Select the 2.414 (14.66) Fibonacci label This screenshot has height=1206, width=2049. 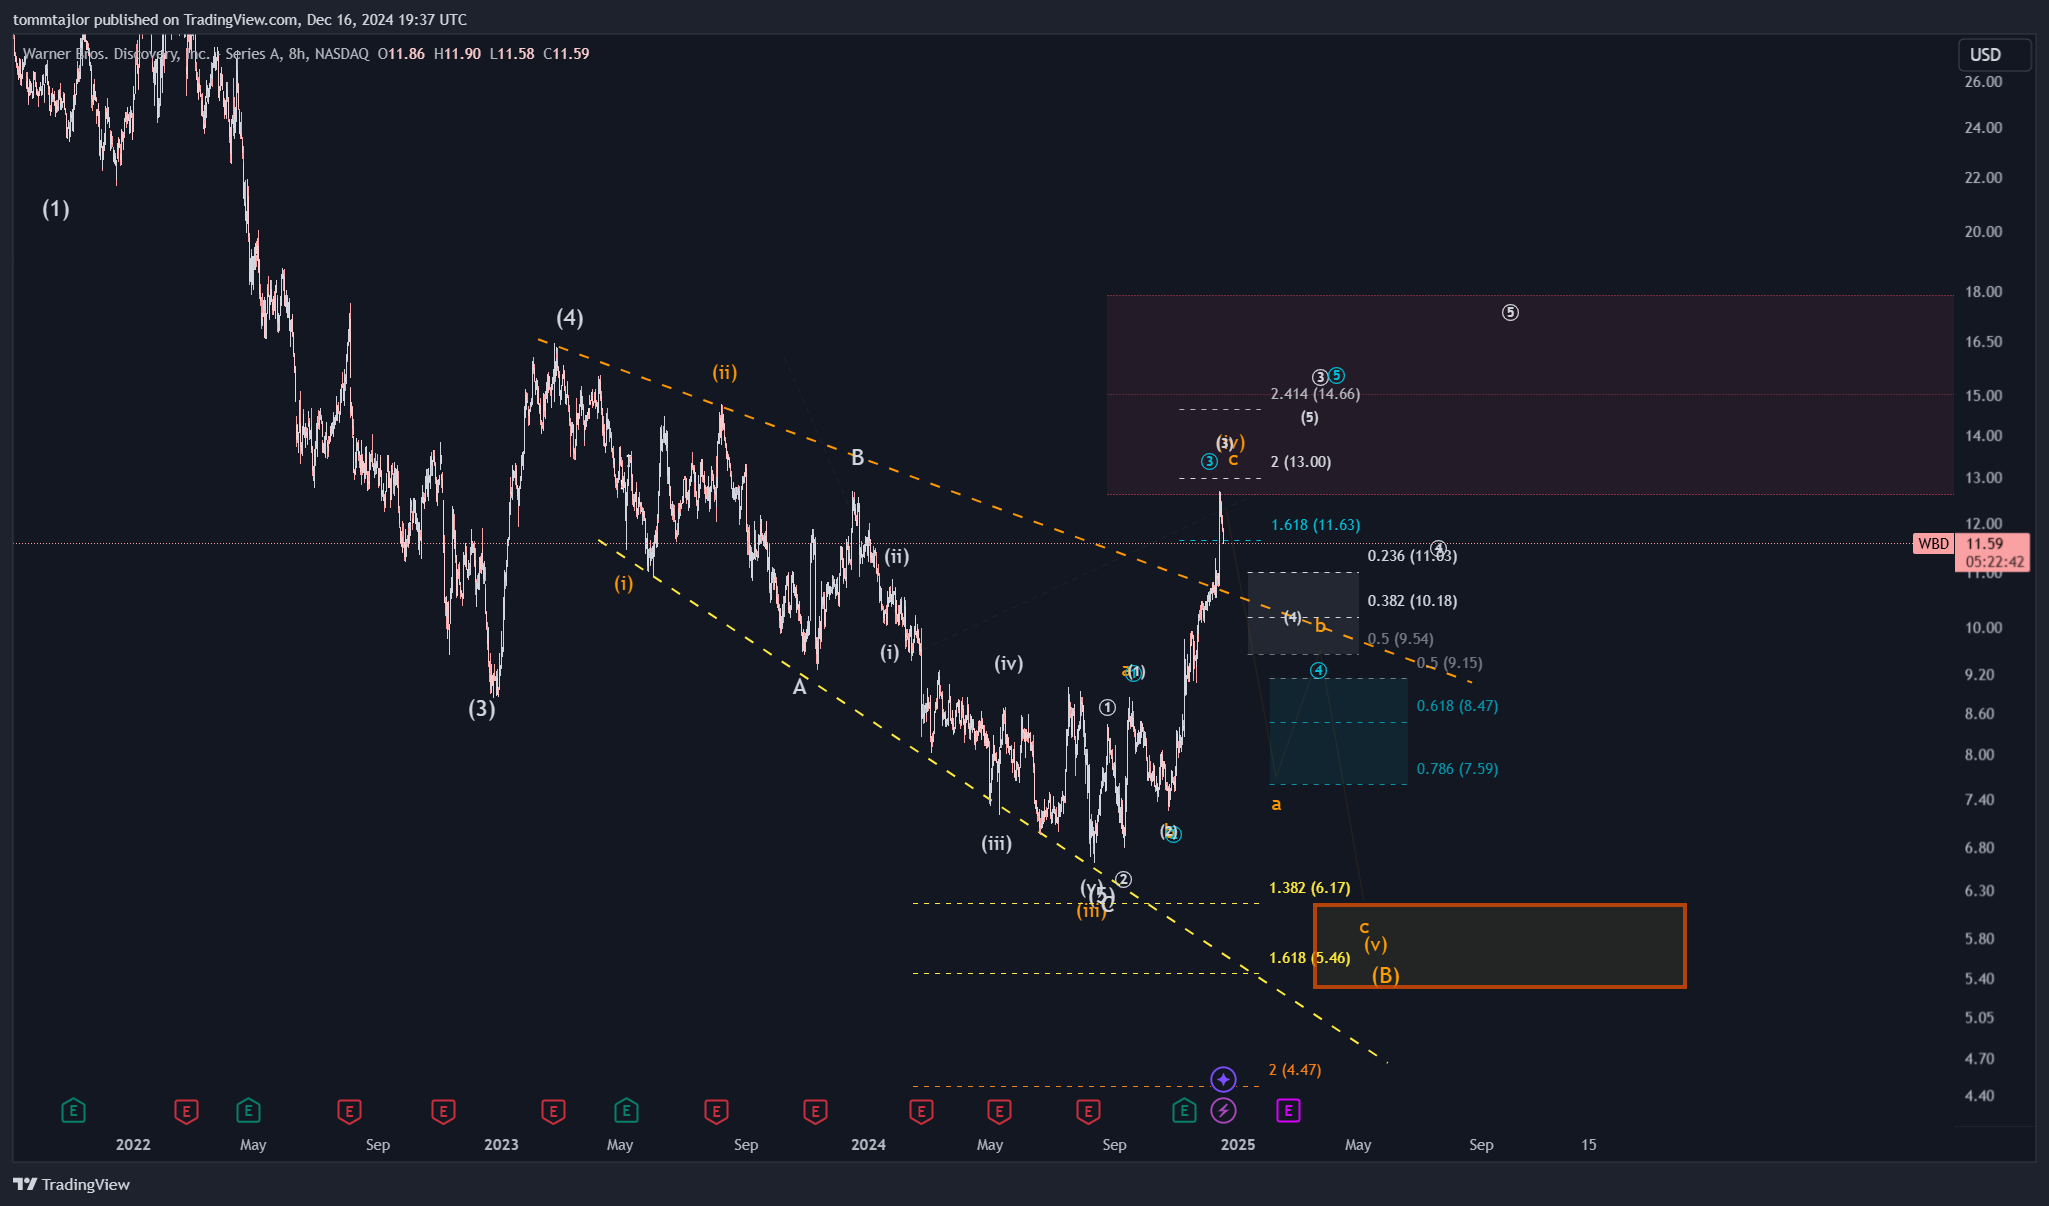pos(1315,394)
